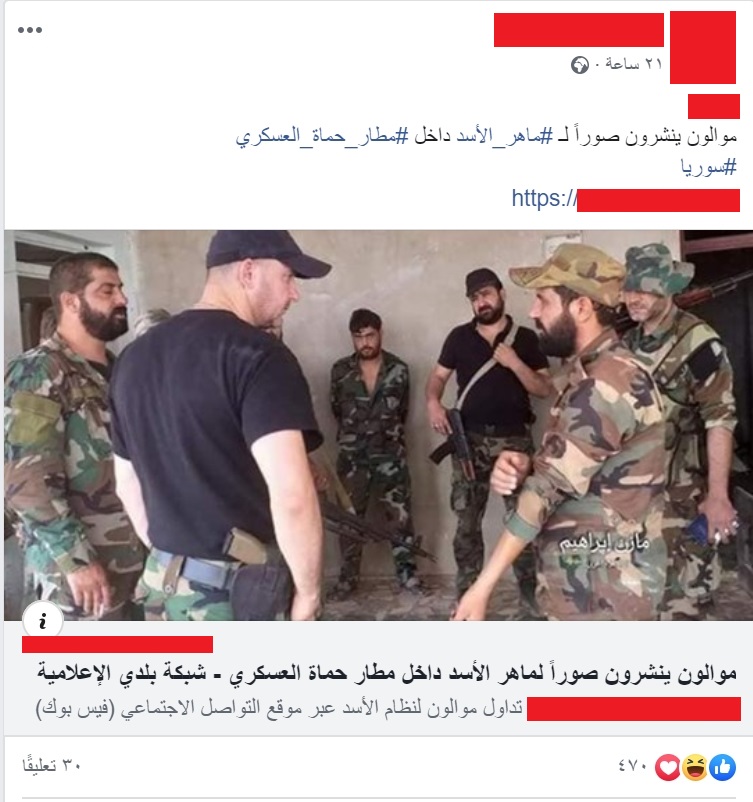Open the https:// link in post text
Viewport: 753px width, 802px height.
pyautogui.click(x=625, y=199)
